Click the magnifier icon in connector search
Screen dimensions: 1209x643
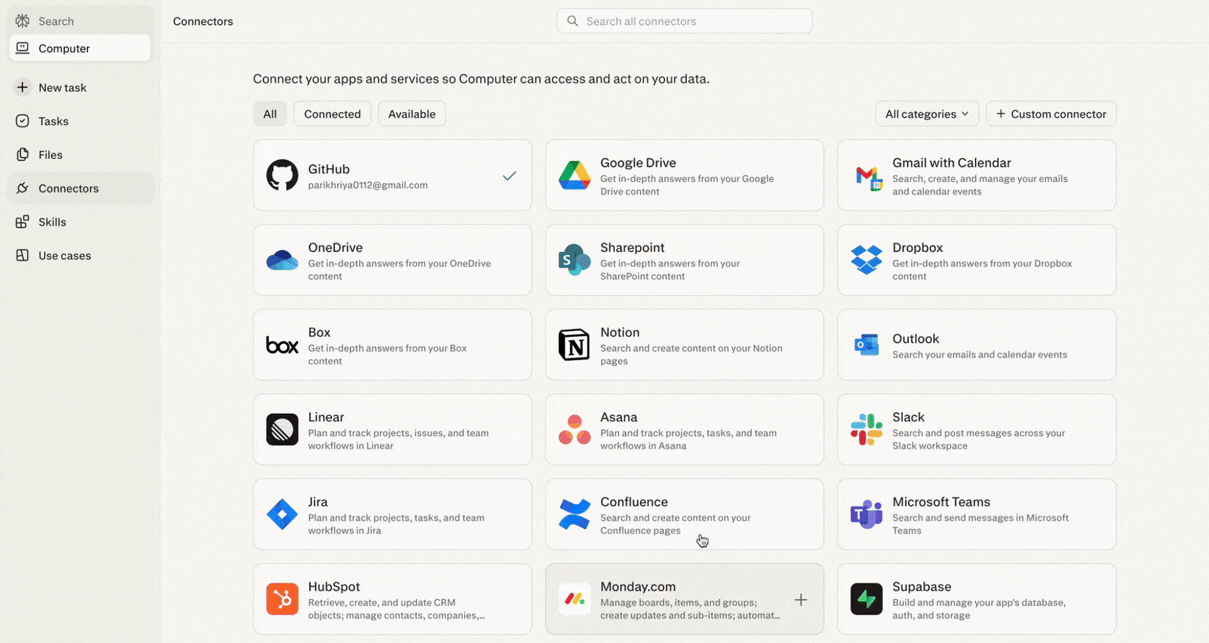[572, 21]
